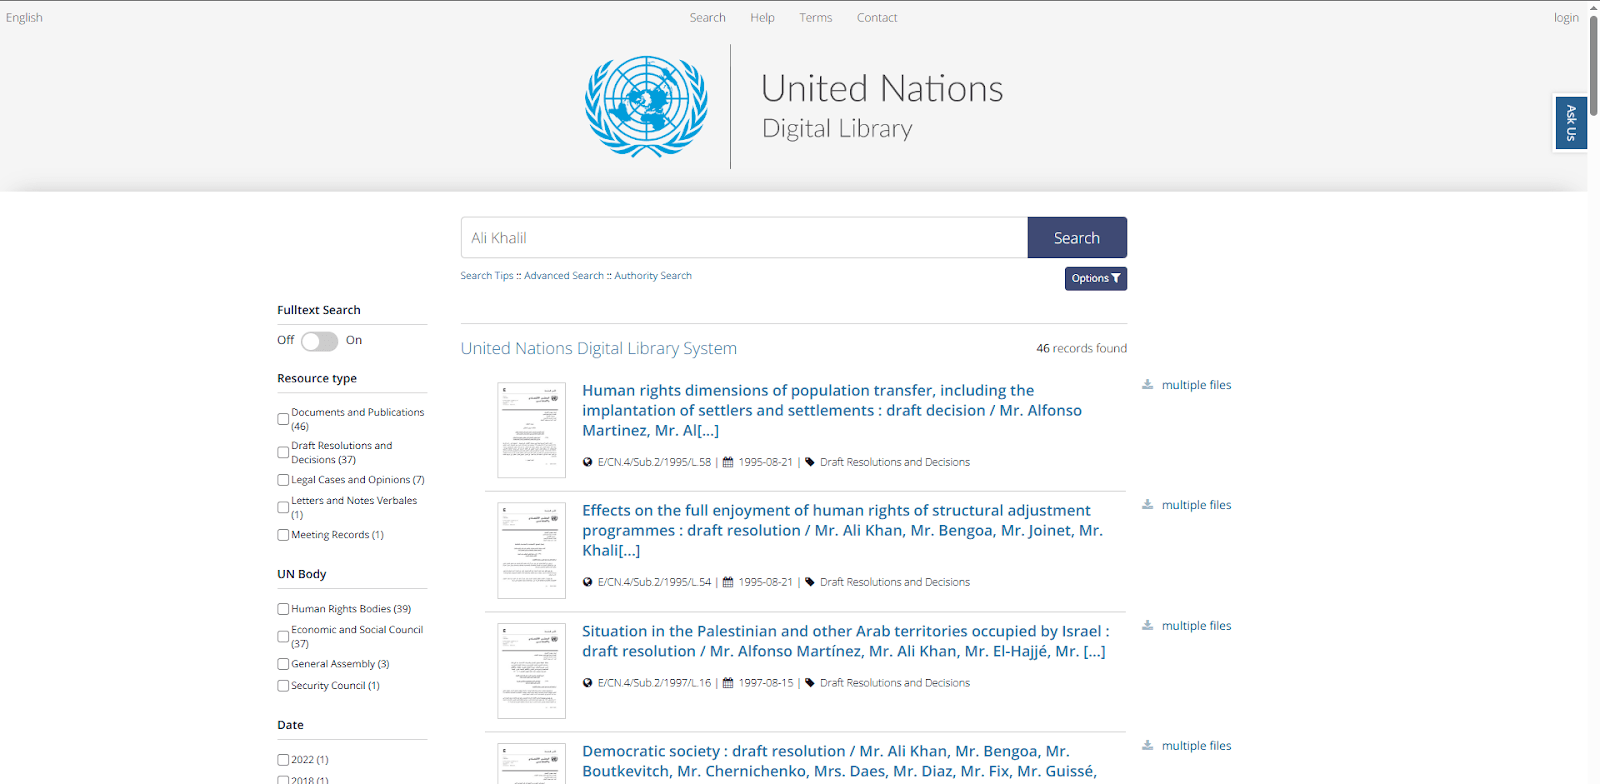Open Help in top navigation
The height and width of the screenshot is (784, 1600).
pyautogui.click(x=762, y=17)
